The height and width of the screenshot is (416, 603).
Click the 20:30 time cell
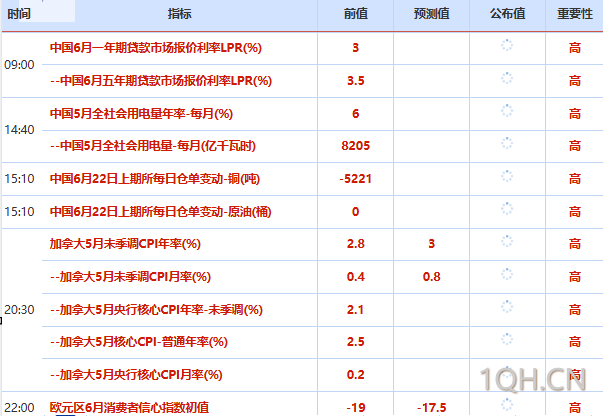pyautogui.click(x=19, y=310)
